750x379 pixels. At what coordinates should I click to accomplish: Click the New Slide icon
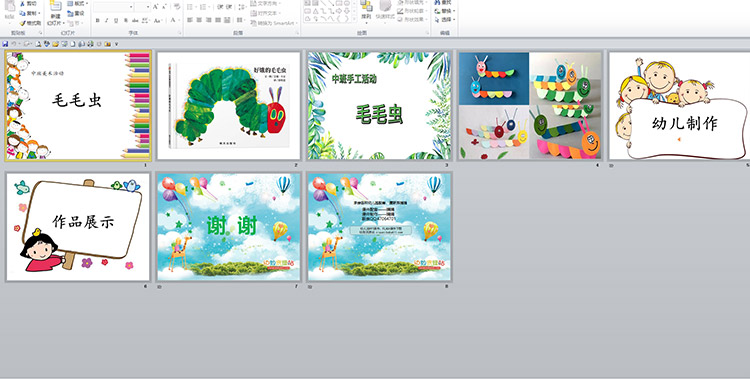tap(55, 7)
